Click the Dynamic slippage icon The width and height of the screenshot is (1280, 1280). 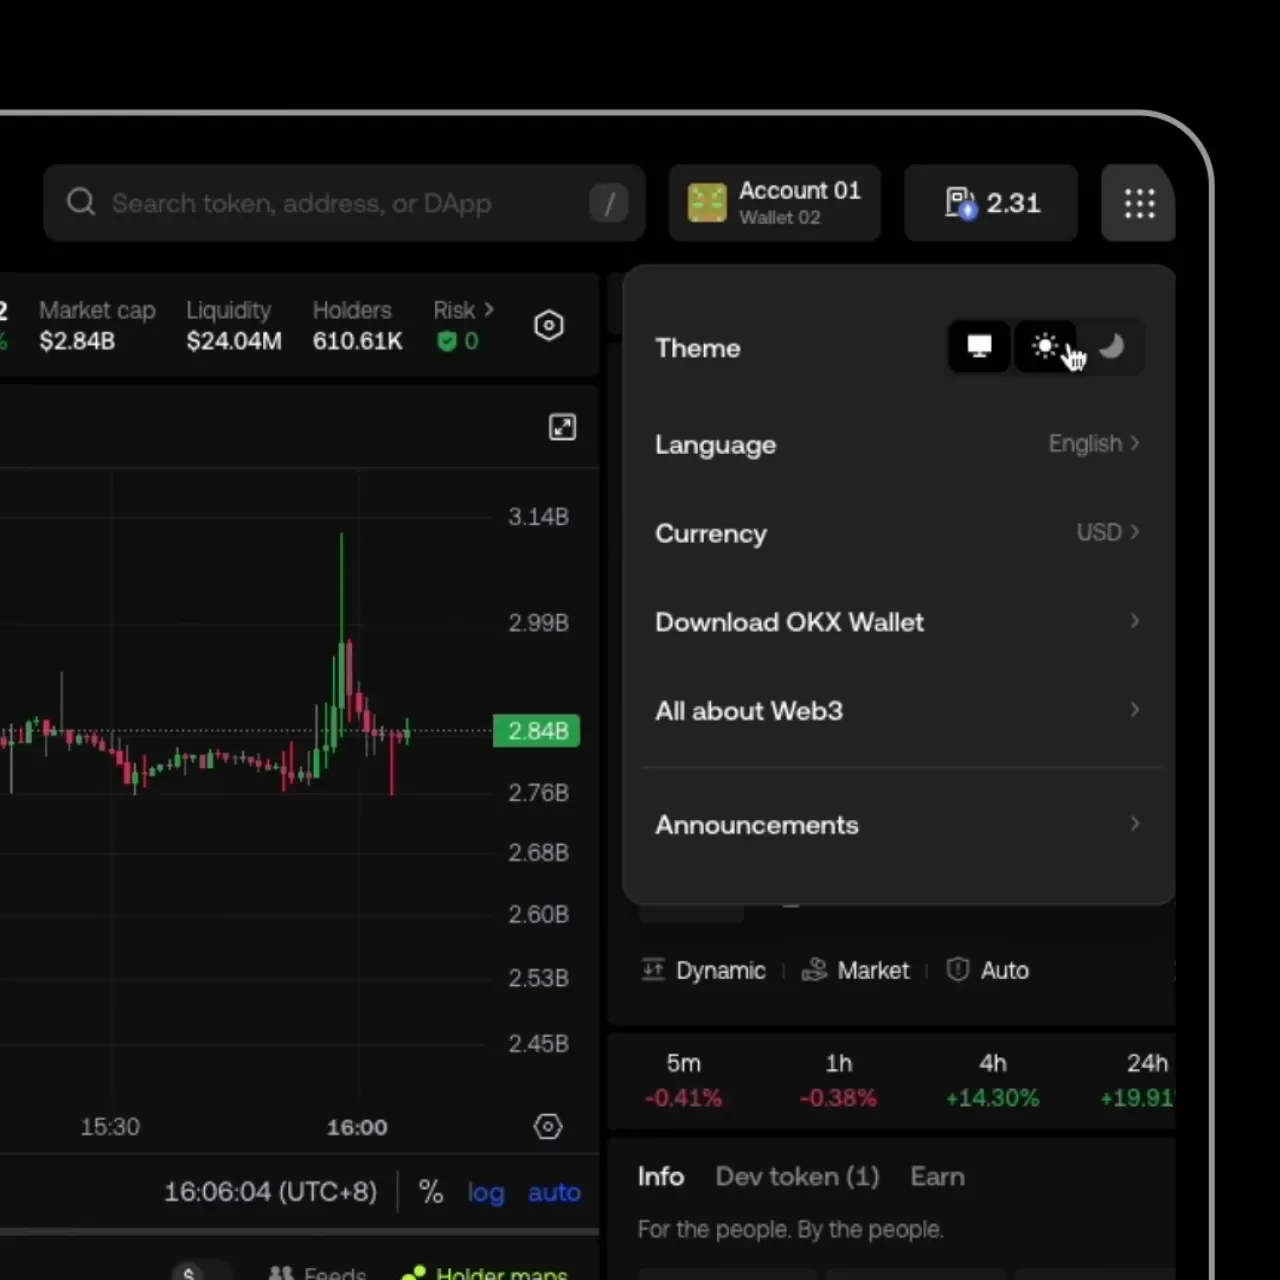[x=653, y=969]
